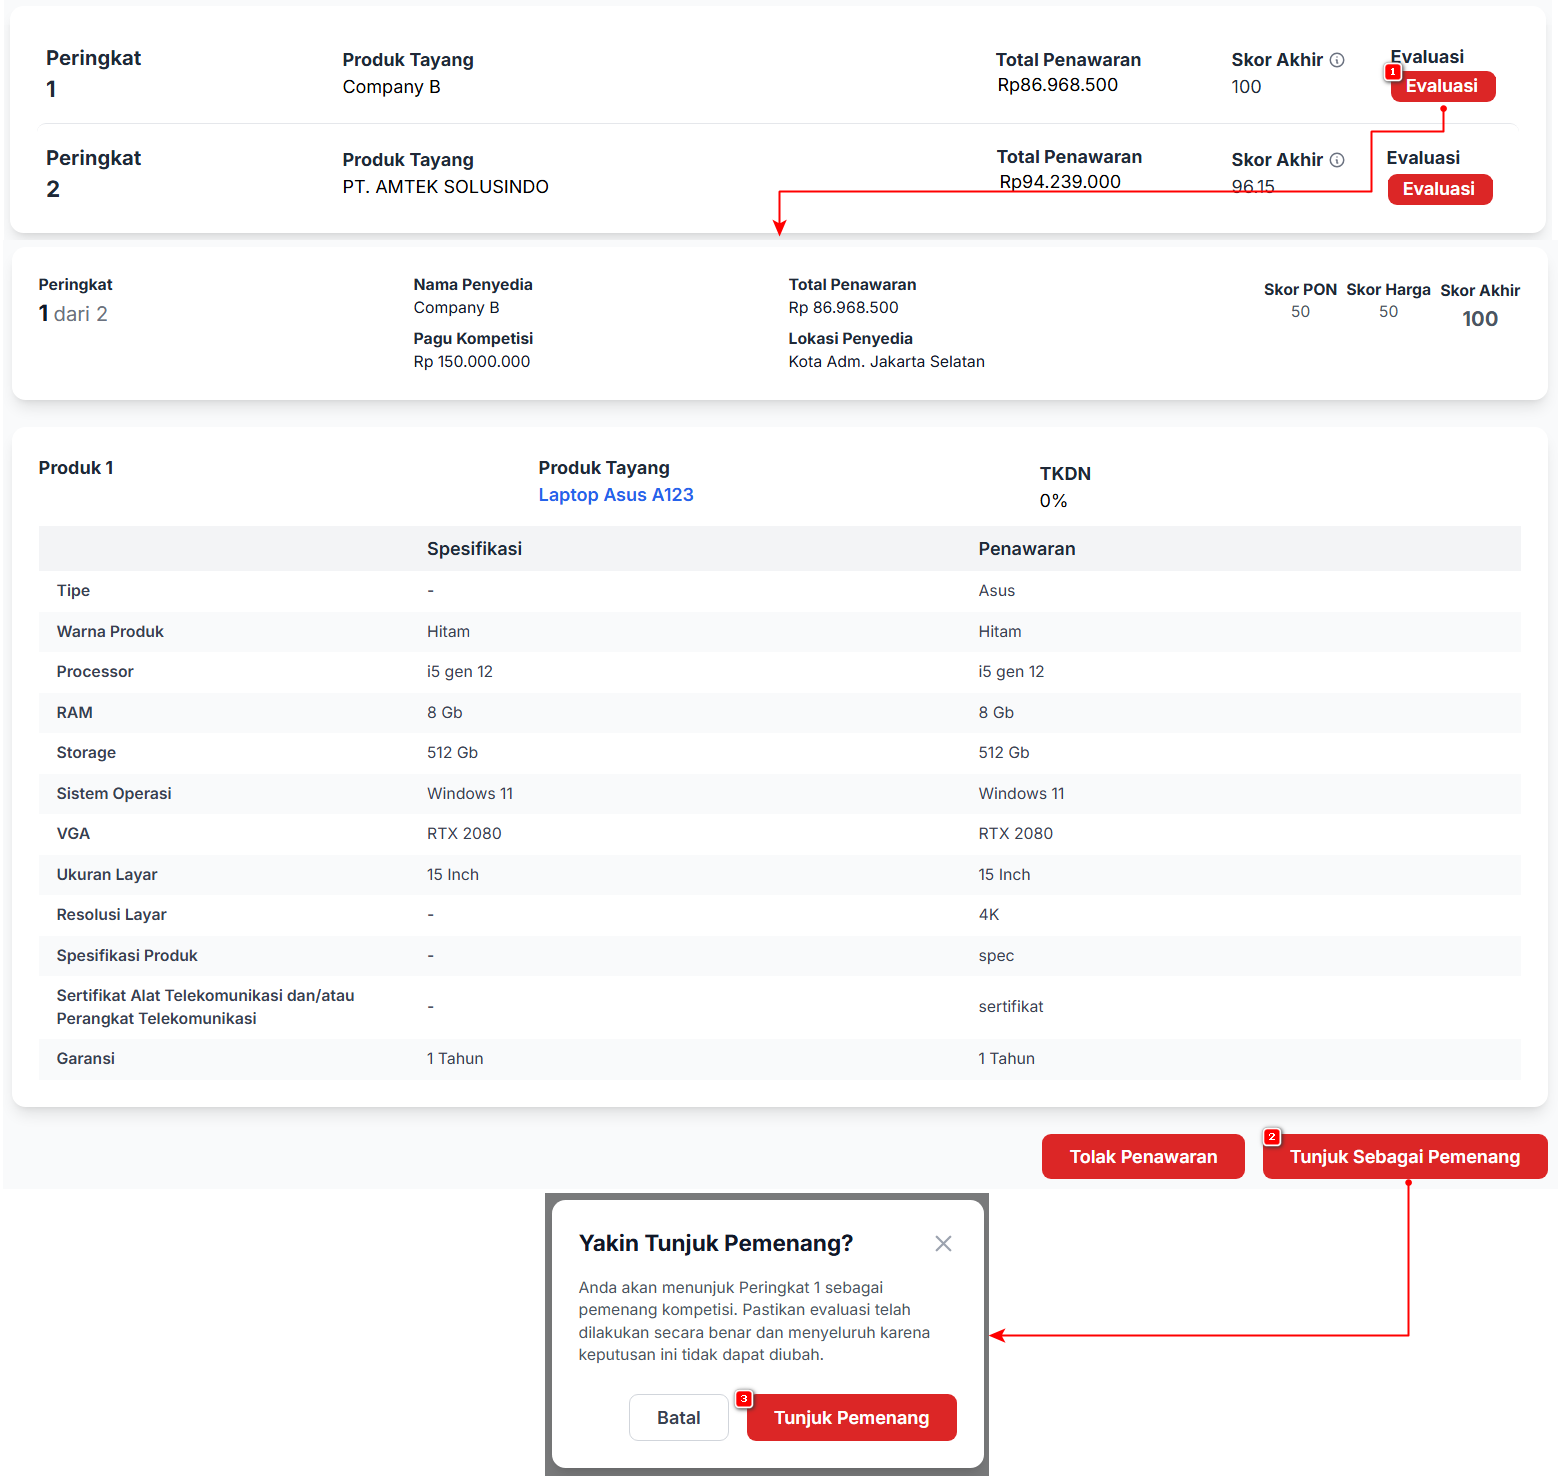Open the Laptop Asus A123 product link
The image size is (1561, 1476).
[x=615, y=495]
